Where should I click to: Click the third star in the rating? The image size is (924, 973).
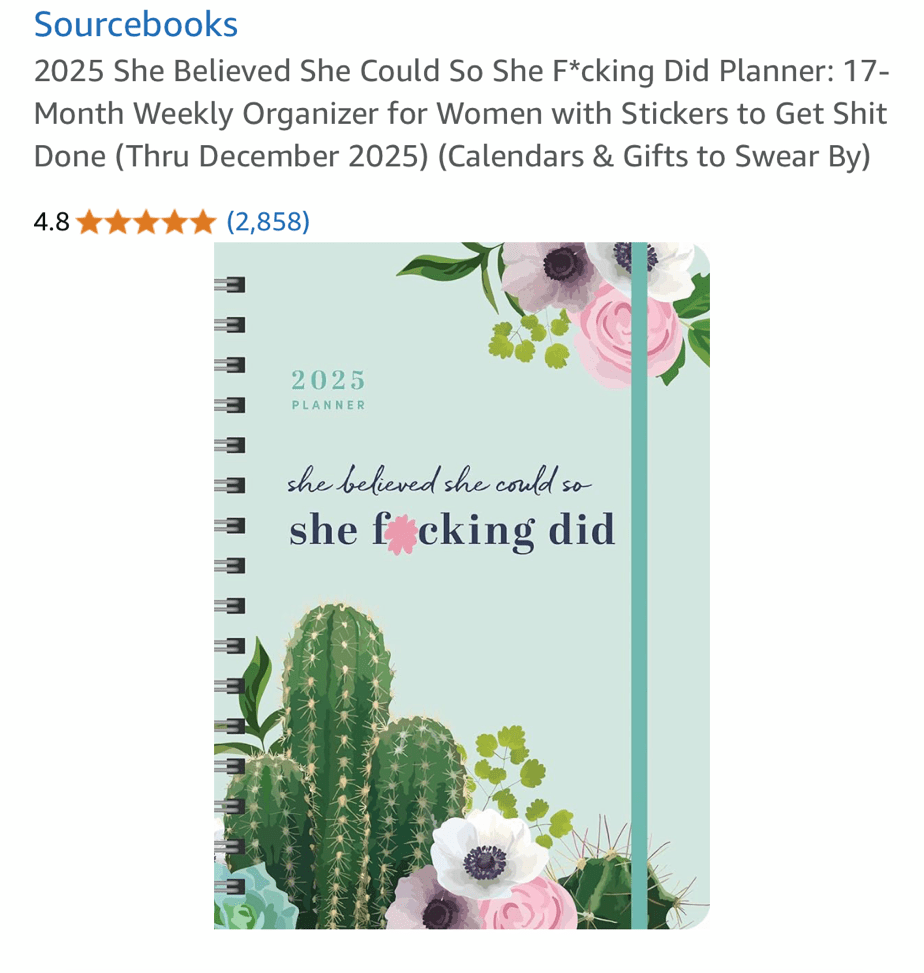point(145,221)
